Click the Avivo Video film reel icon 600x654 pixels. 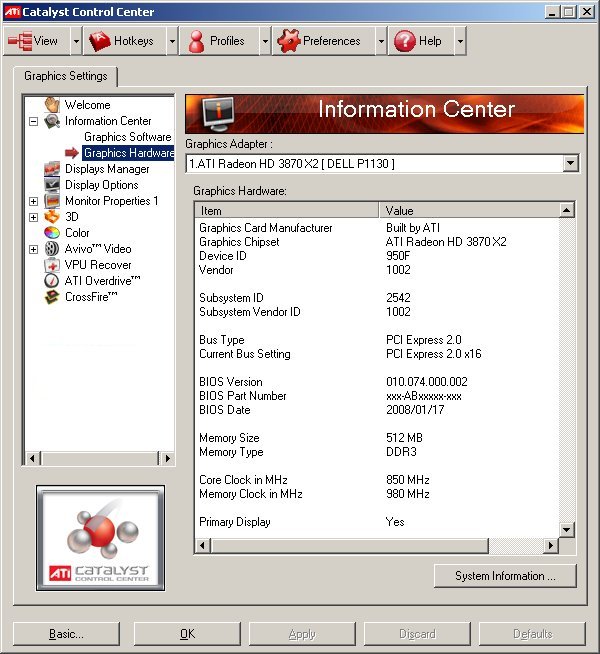52,249
